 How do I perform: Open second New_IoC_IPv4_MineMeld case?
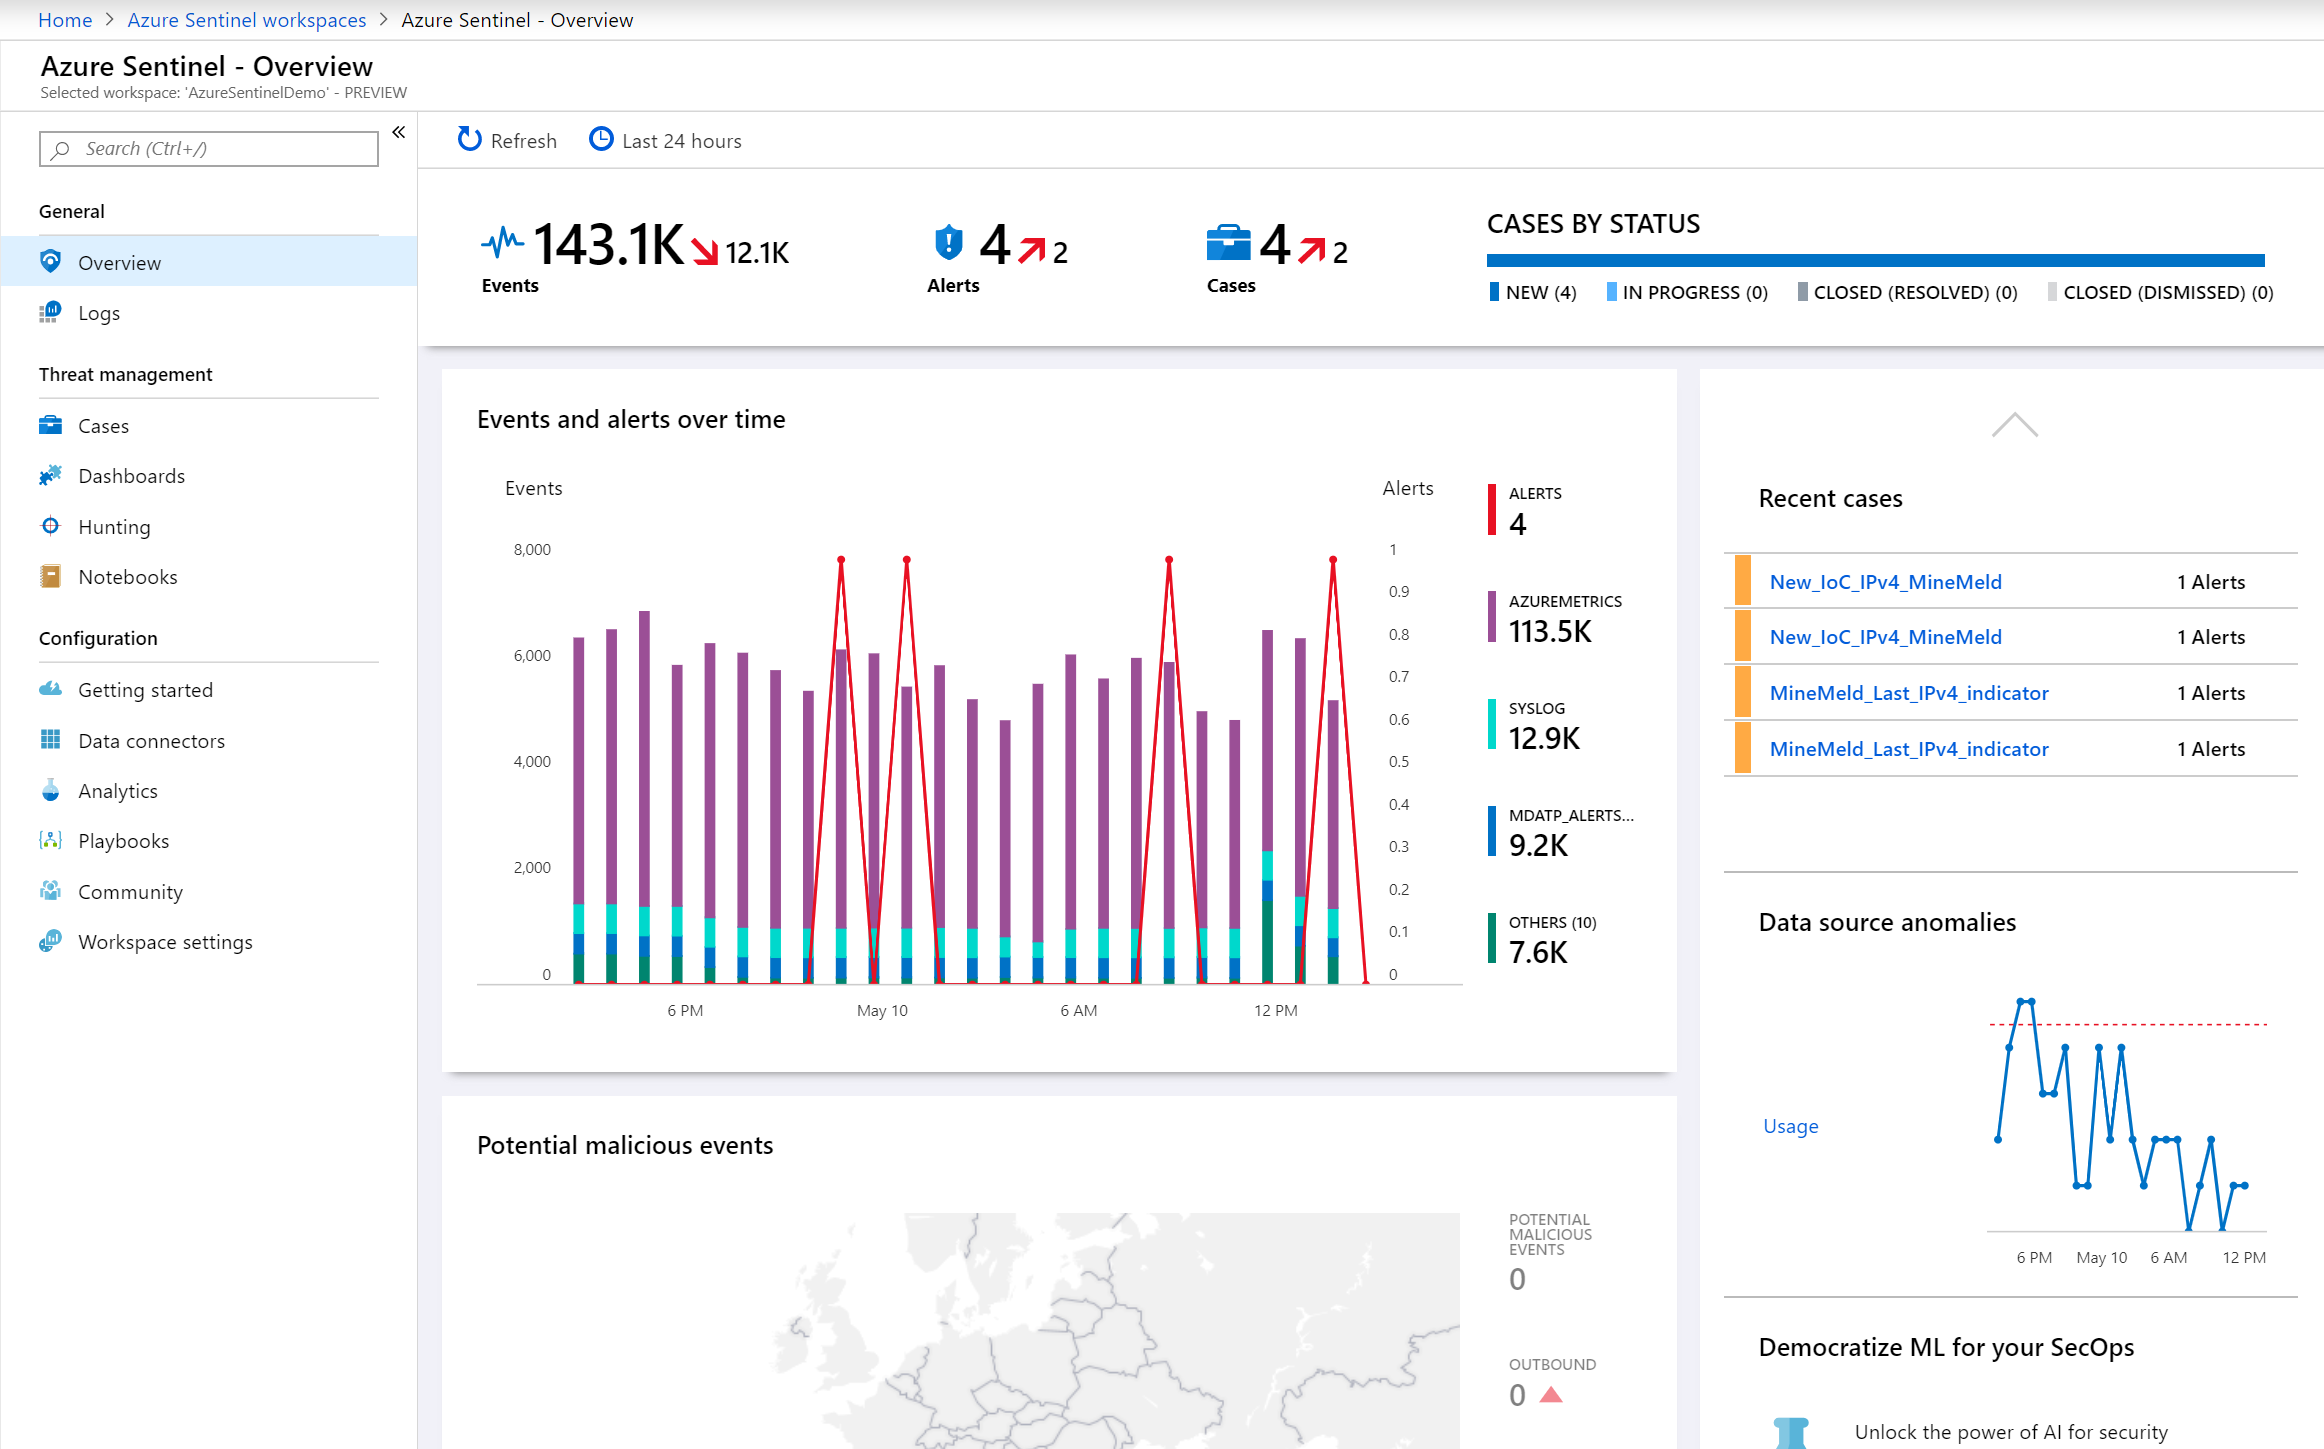pos(1885,637)
